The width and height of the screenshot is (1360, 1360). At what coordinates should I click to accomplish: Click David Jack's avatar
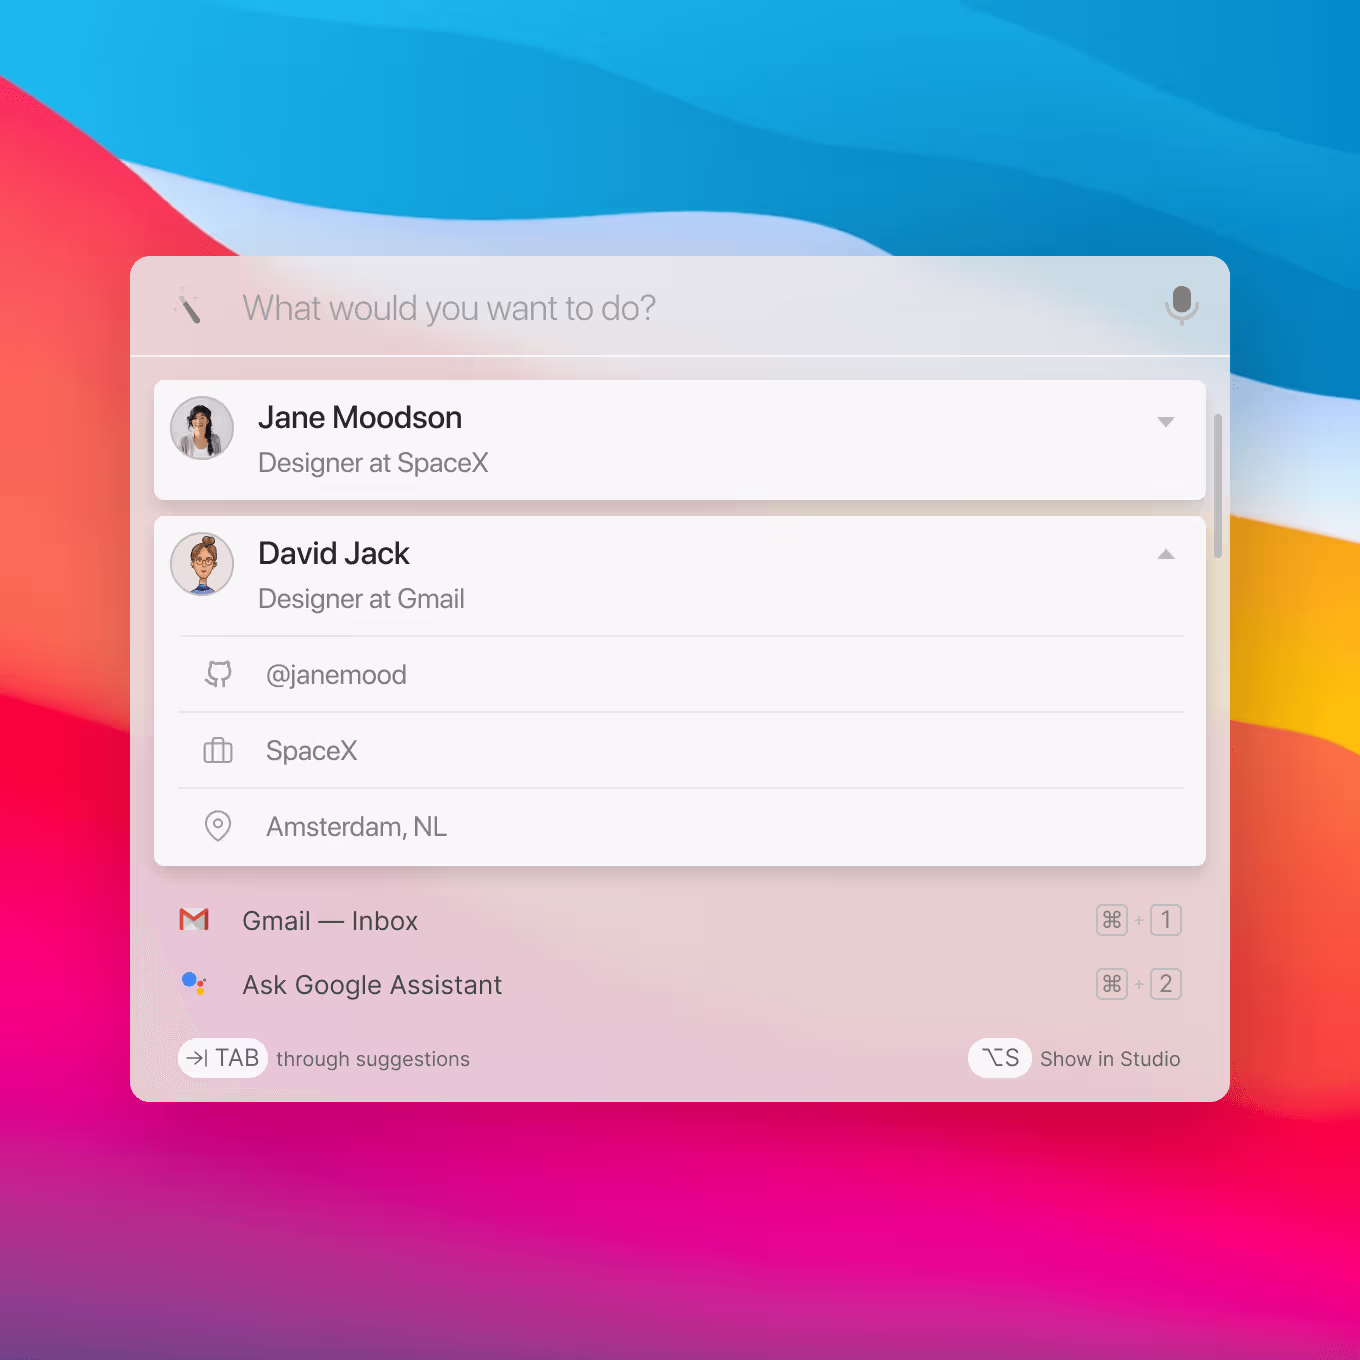click(202, 564)
